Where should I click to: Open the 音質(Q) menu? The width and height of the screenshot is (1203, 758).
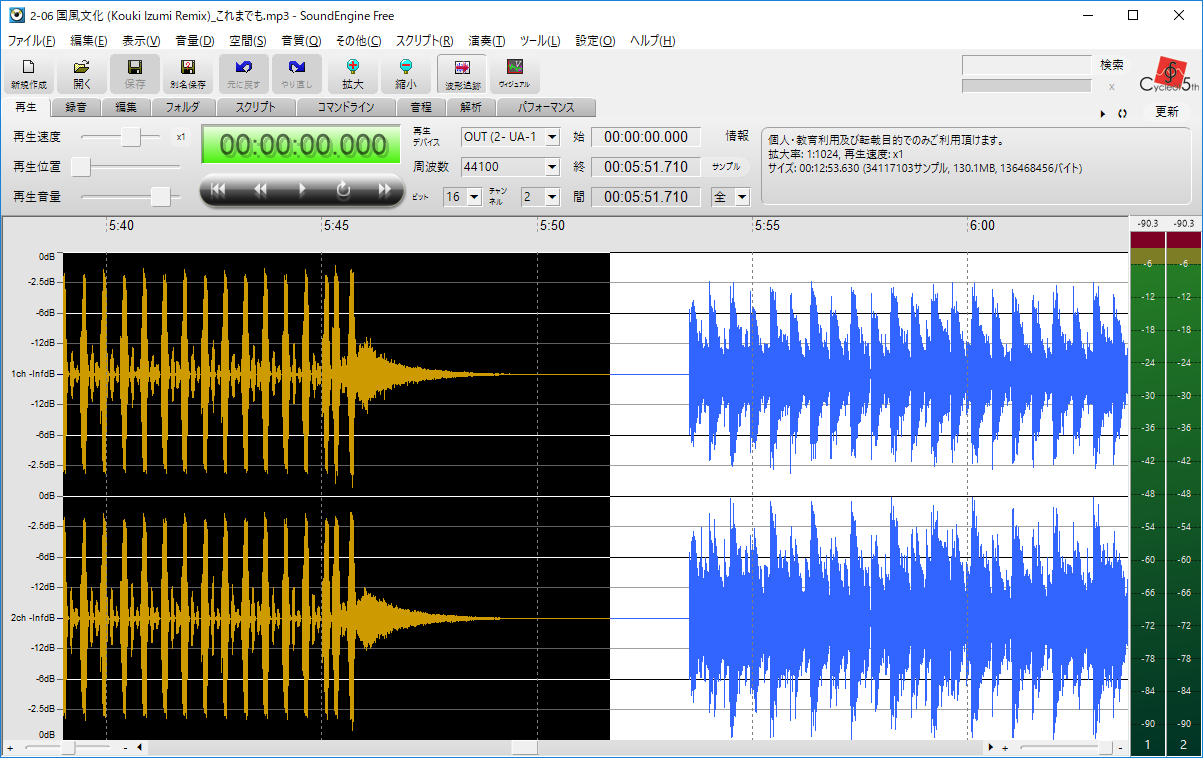(301, 41)
